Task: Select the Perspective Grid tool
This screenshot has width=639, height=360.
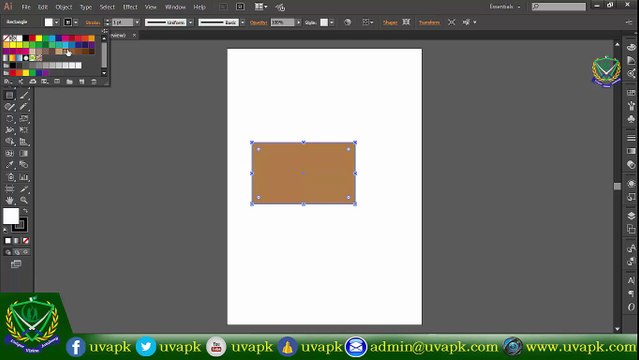Action: click(x=24, y=141)
